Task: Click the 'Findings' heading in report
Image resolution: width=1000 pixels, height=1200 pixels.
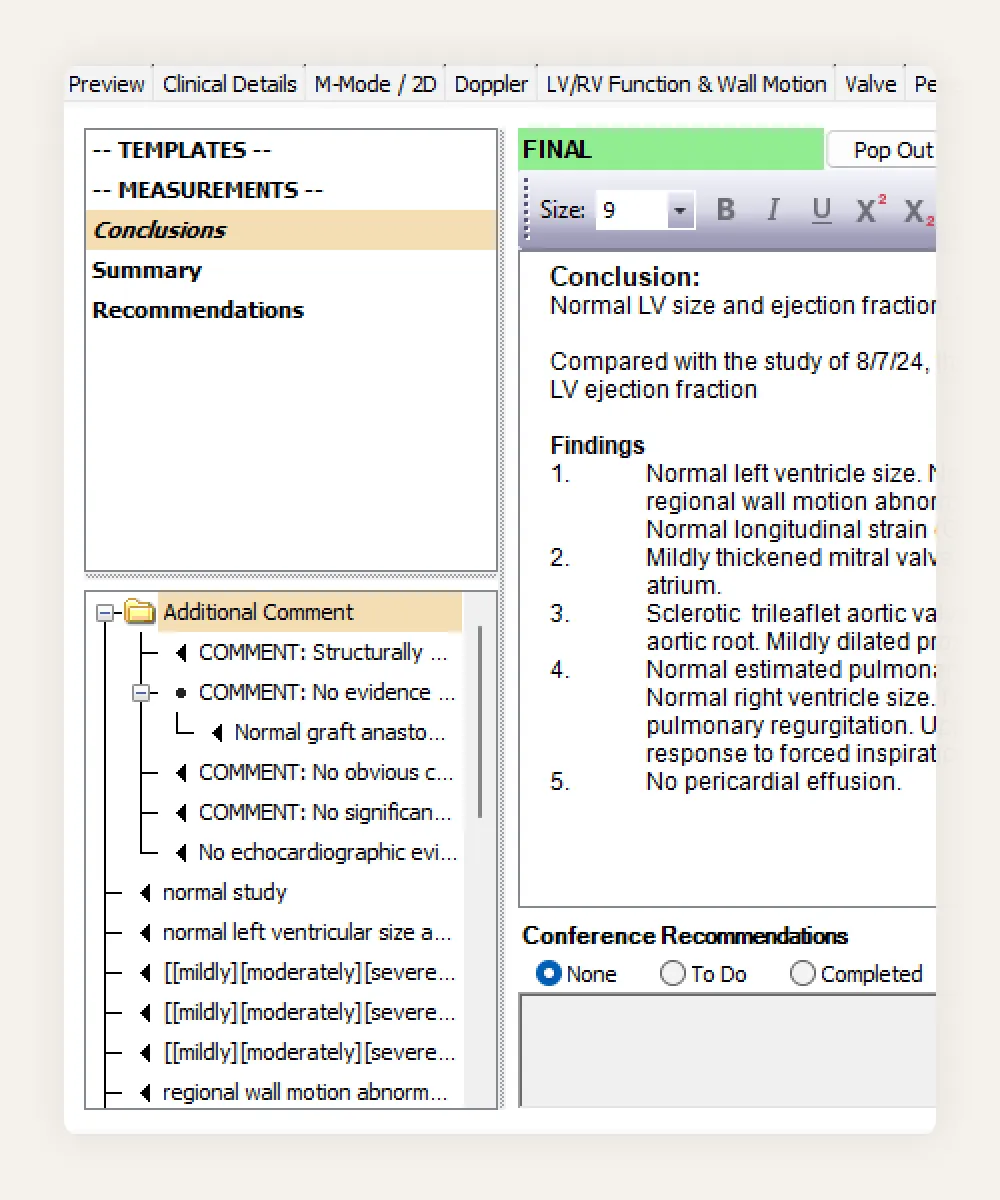Action: click(x=598, y=445)
